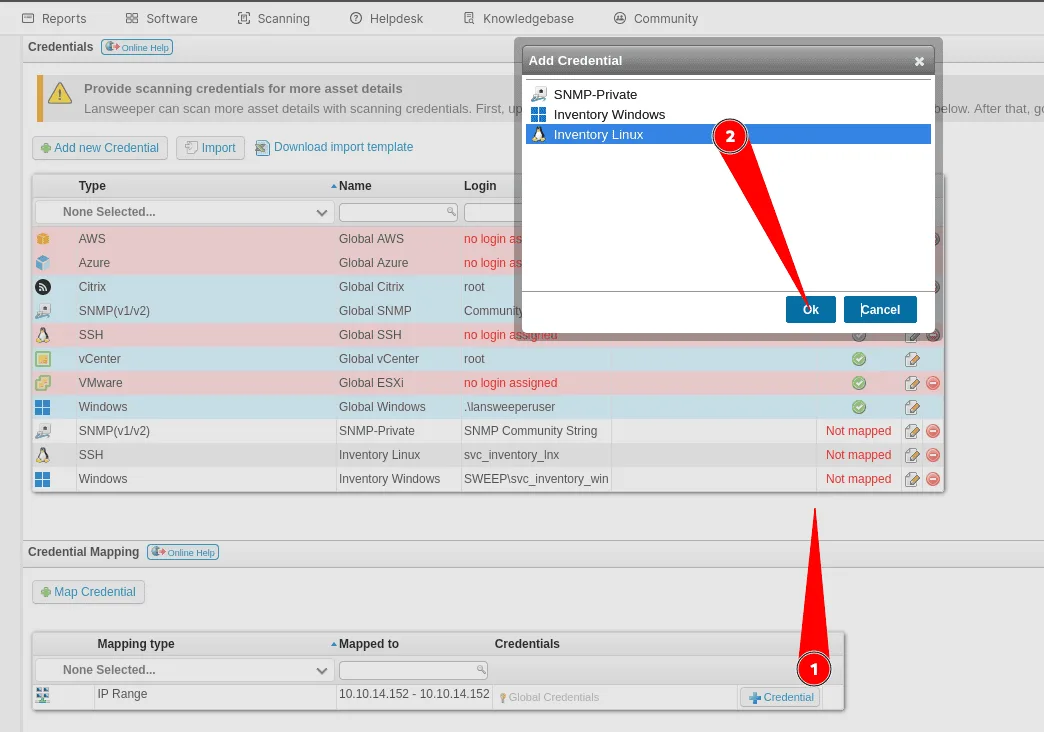Open the Knowledgebase menu

click(x=519, y=19)
